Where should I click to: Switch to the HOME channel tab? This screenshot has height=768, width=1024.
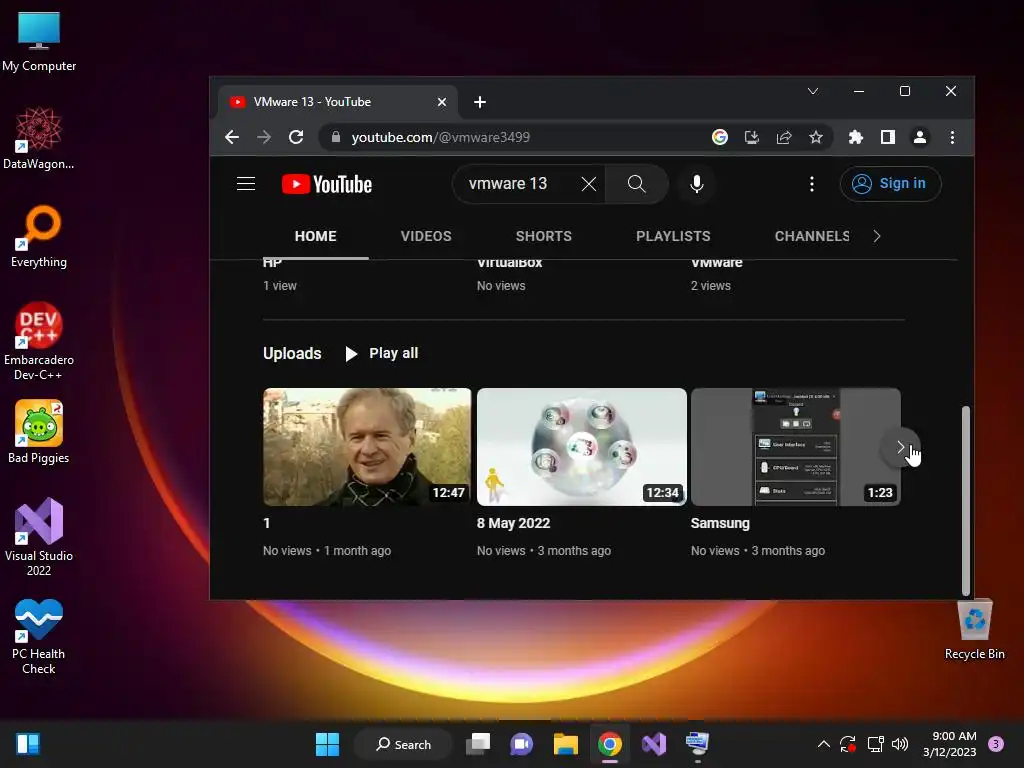pos(315,236)
